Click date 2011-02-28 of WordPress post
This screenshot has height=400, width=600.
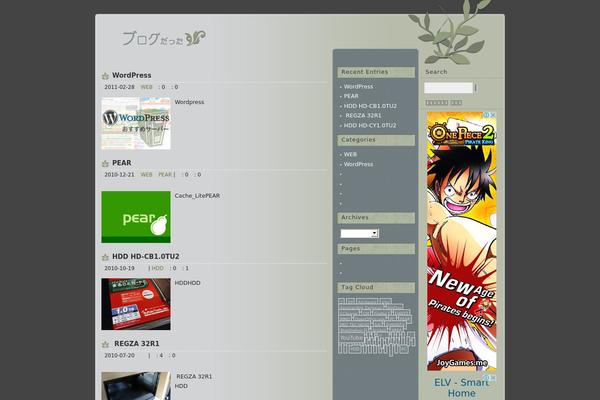pyautogui.click(x=119, y=87)
